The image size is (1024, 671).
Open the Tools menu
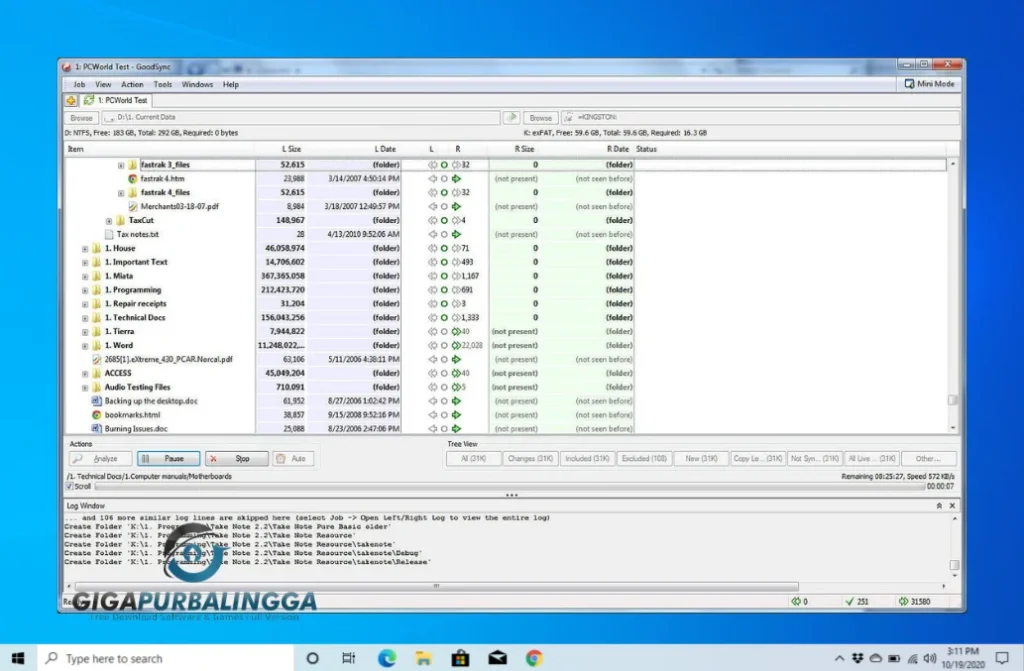click(x=163, y=85)
